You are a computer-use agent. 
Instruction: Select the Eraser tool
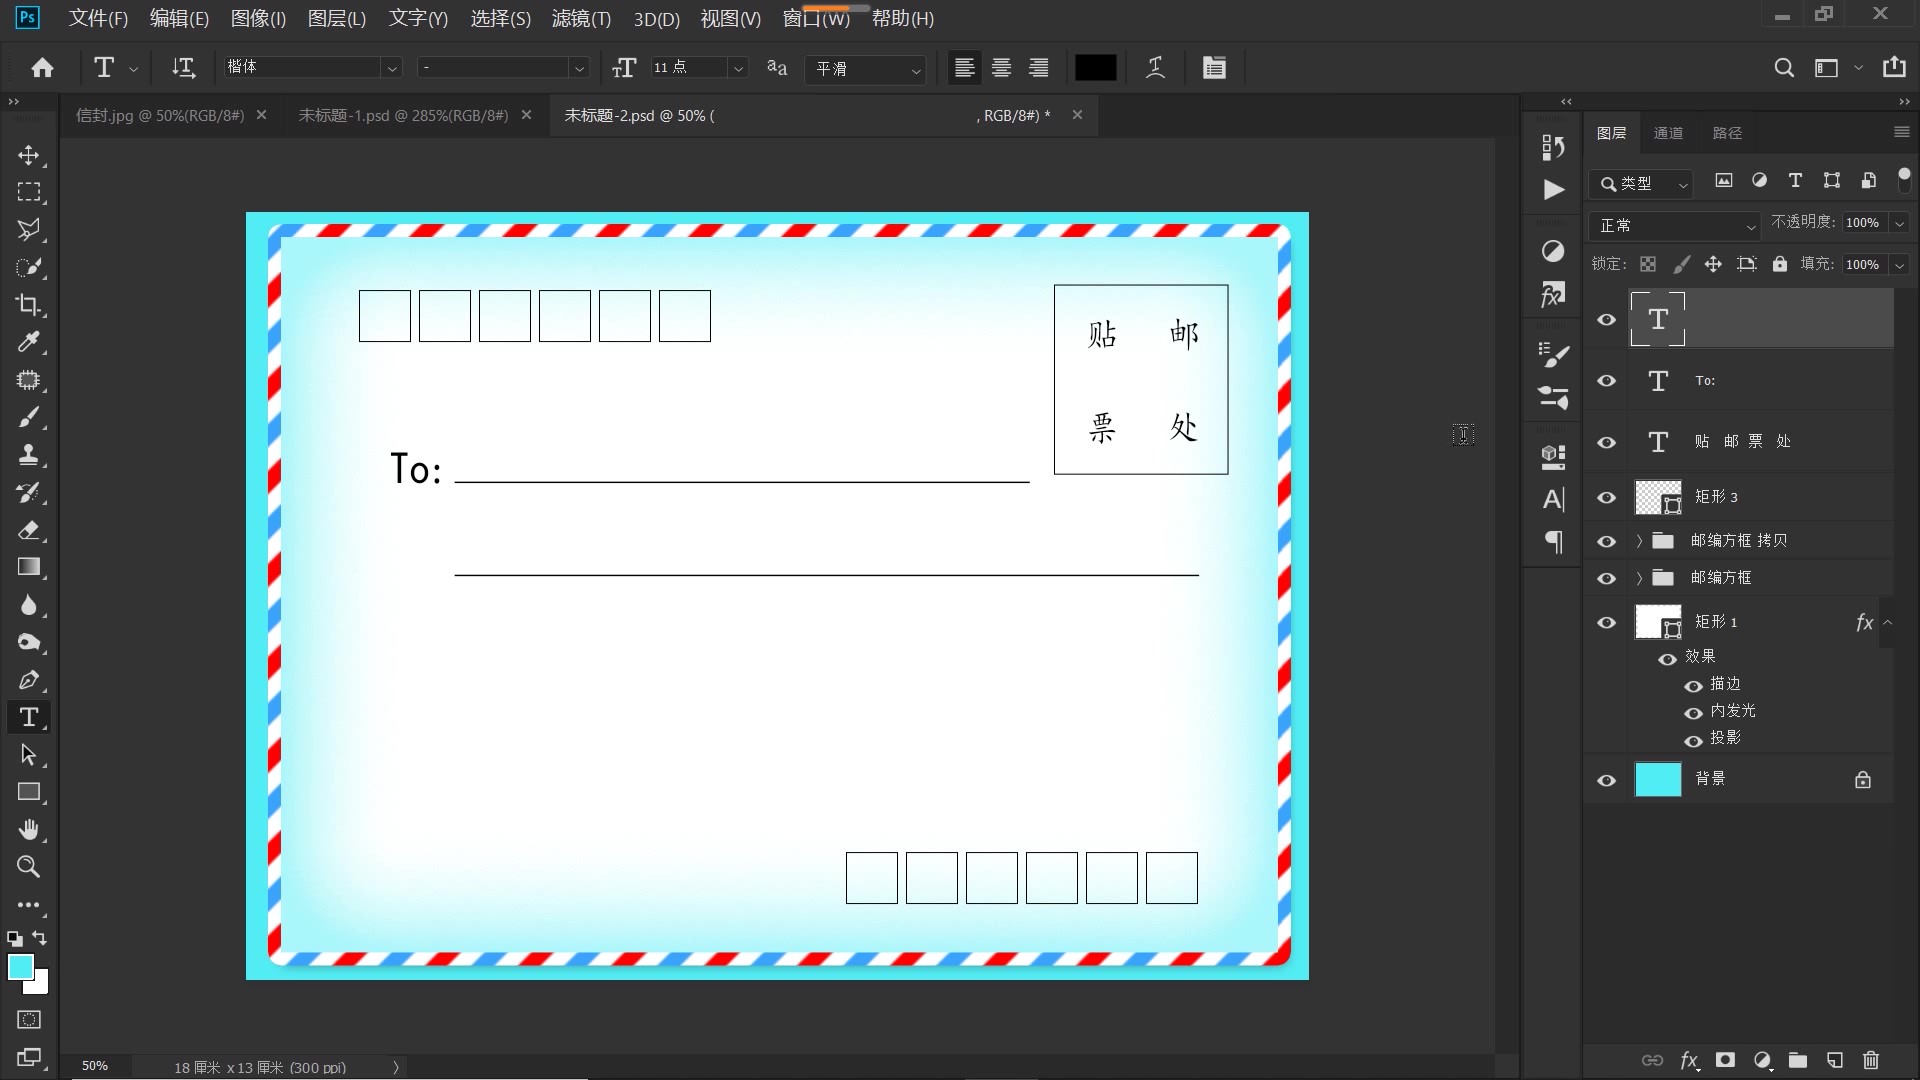pyautogui.click(x=29, y=530)
